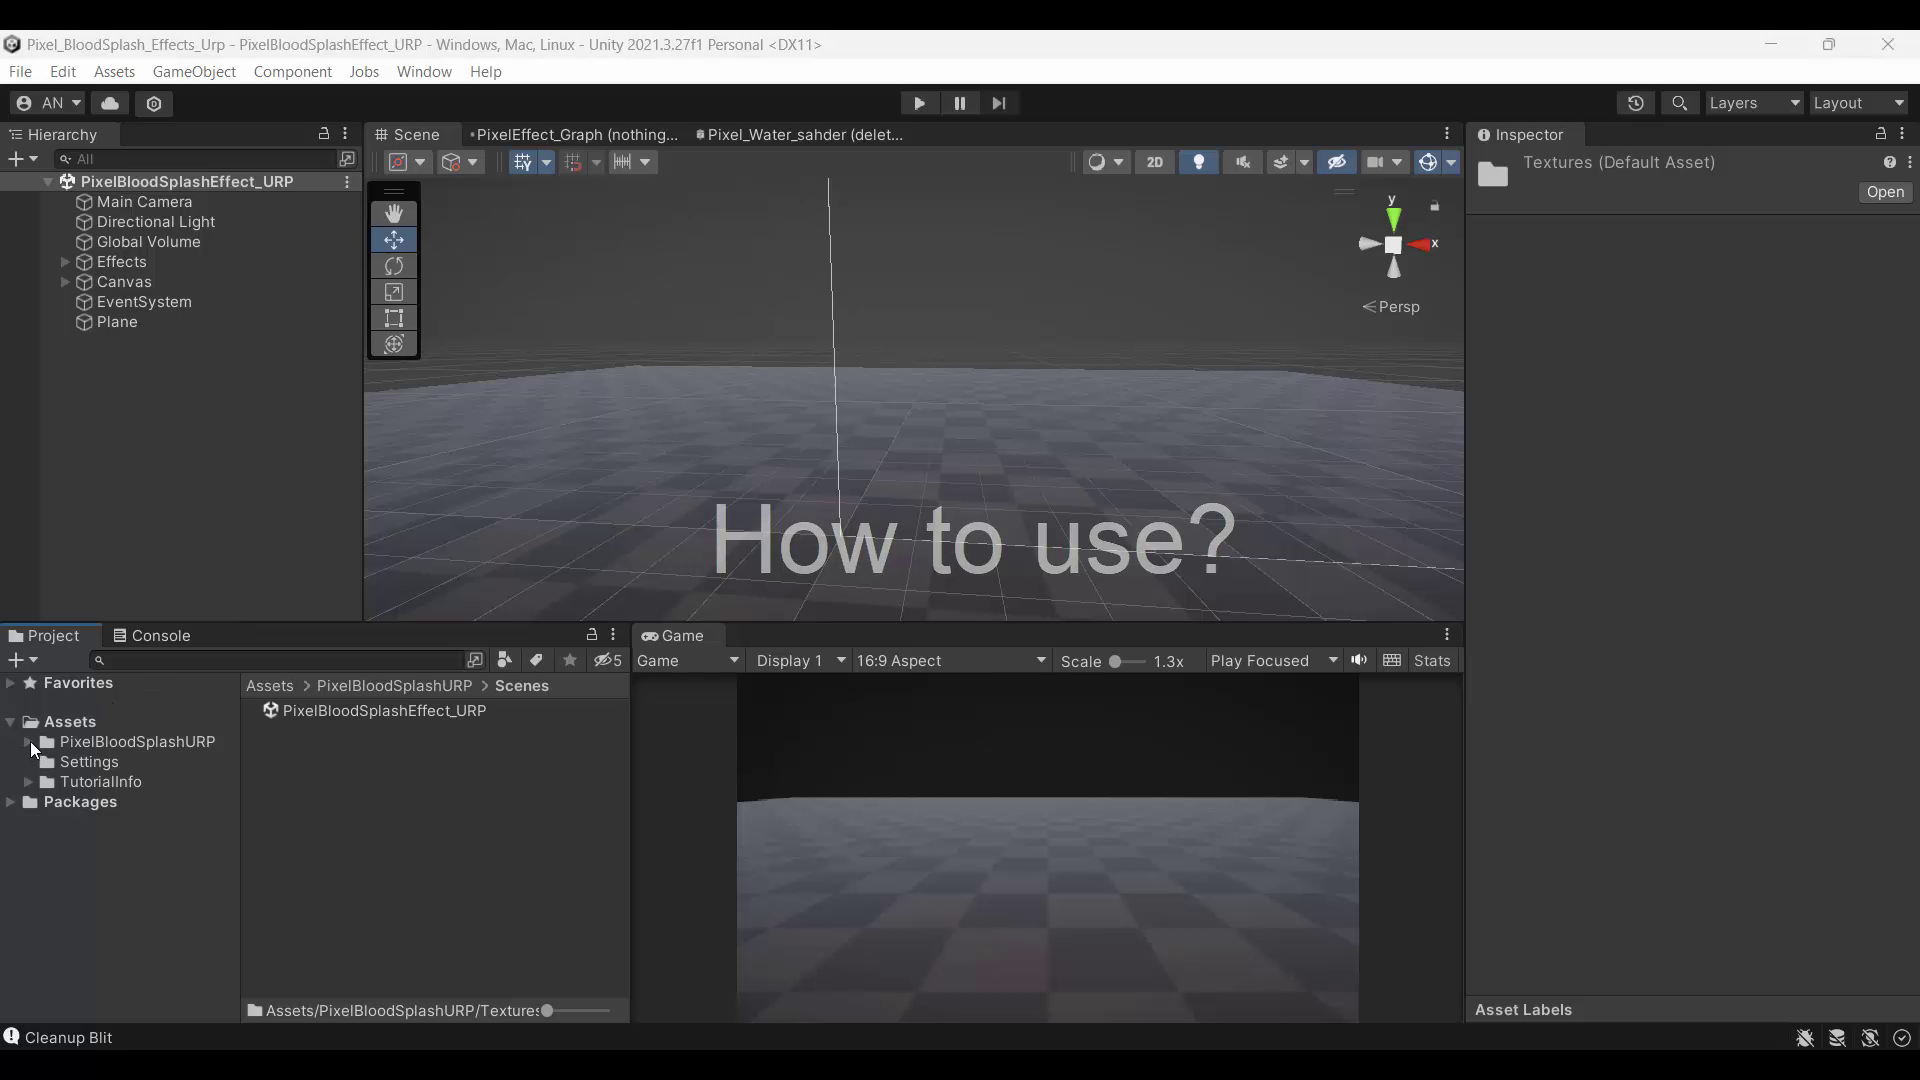The image size is (1920, 1080).
Task: Open version control settings icon
Action: pos(154,103)
